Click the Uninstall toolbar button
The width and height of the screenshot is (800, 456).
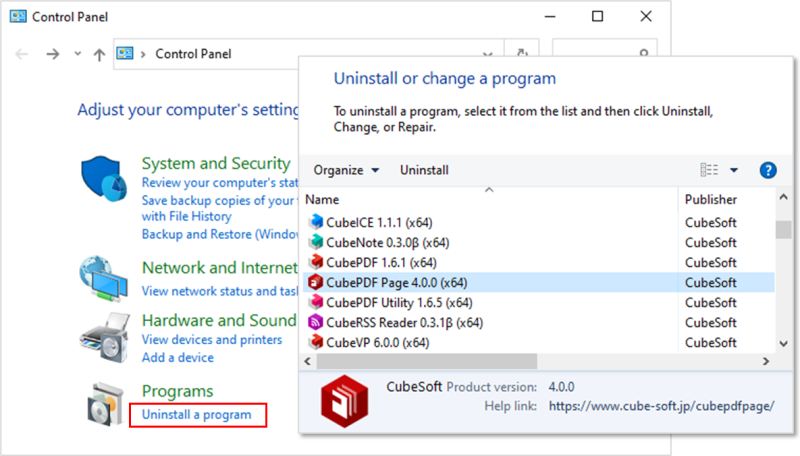pyautogui.click(x=424, y=170)
